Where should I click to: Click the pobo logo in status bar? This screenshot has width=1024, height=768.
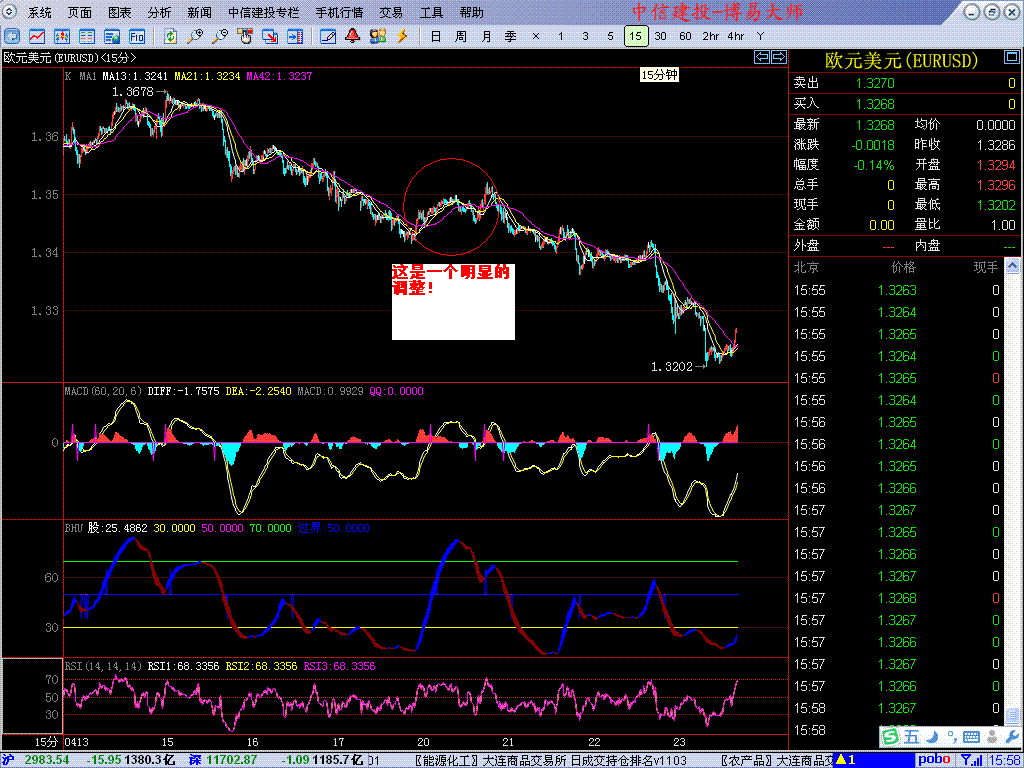(935, 760)
